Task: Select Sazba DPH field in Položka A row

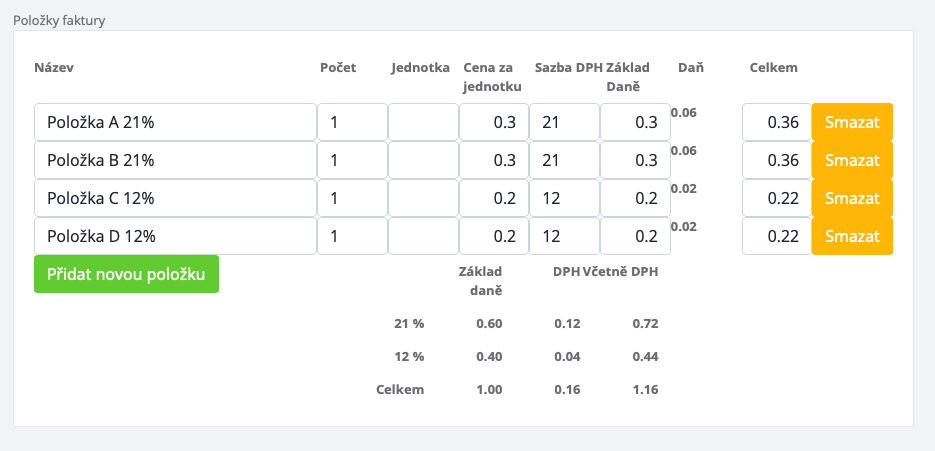Action: click(564, 122)
